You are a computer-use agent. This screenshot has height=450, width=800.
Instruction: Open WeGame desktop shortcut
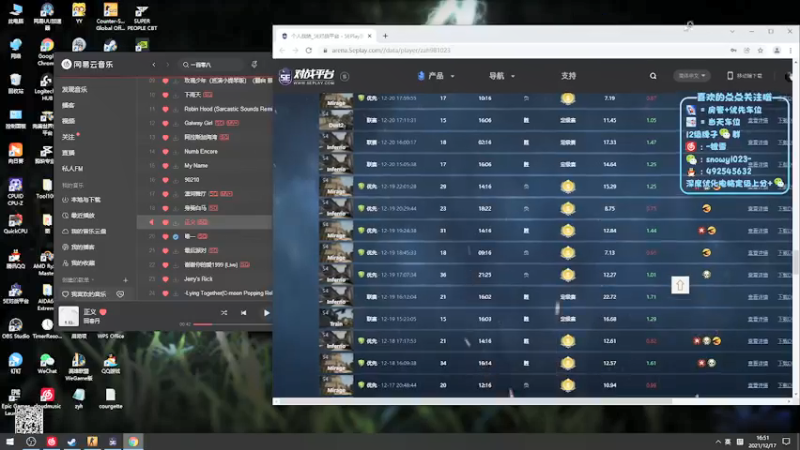[79, 366]
